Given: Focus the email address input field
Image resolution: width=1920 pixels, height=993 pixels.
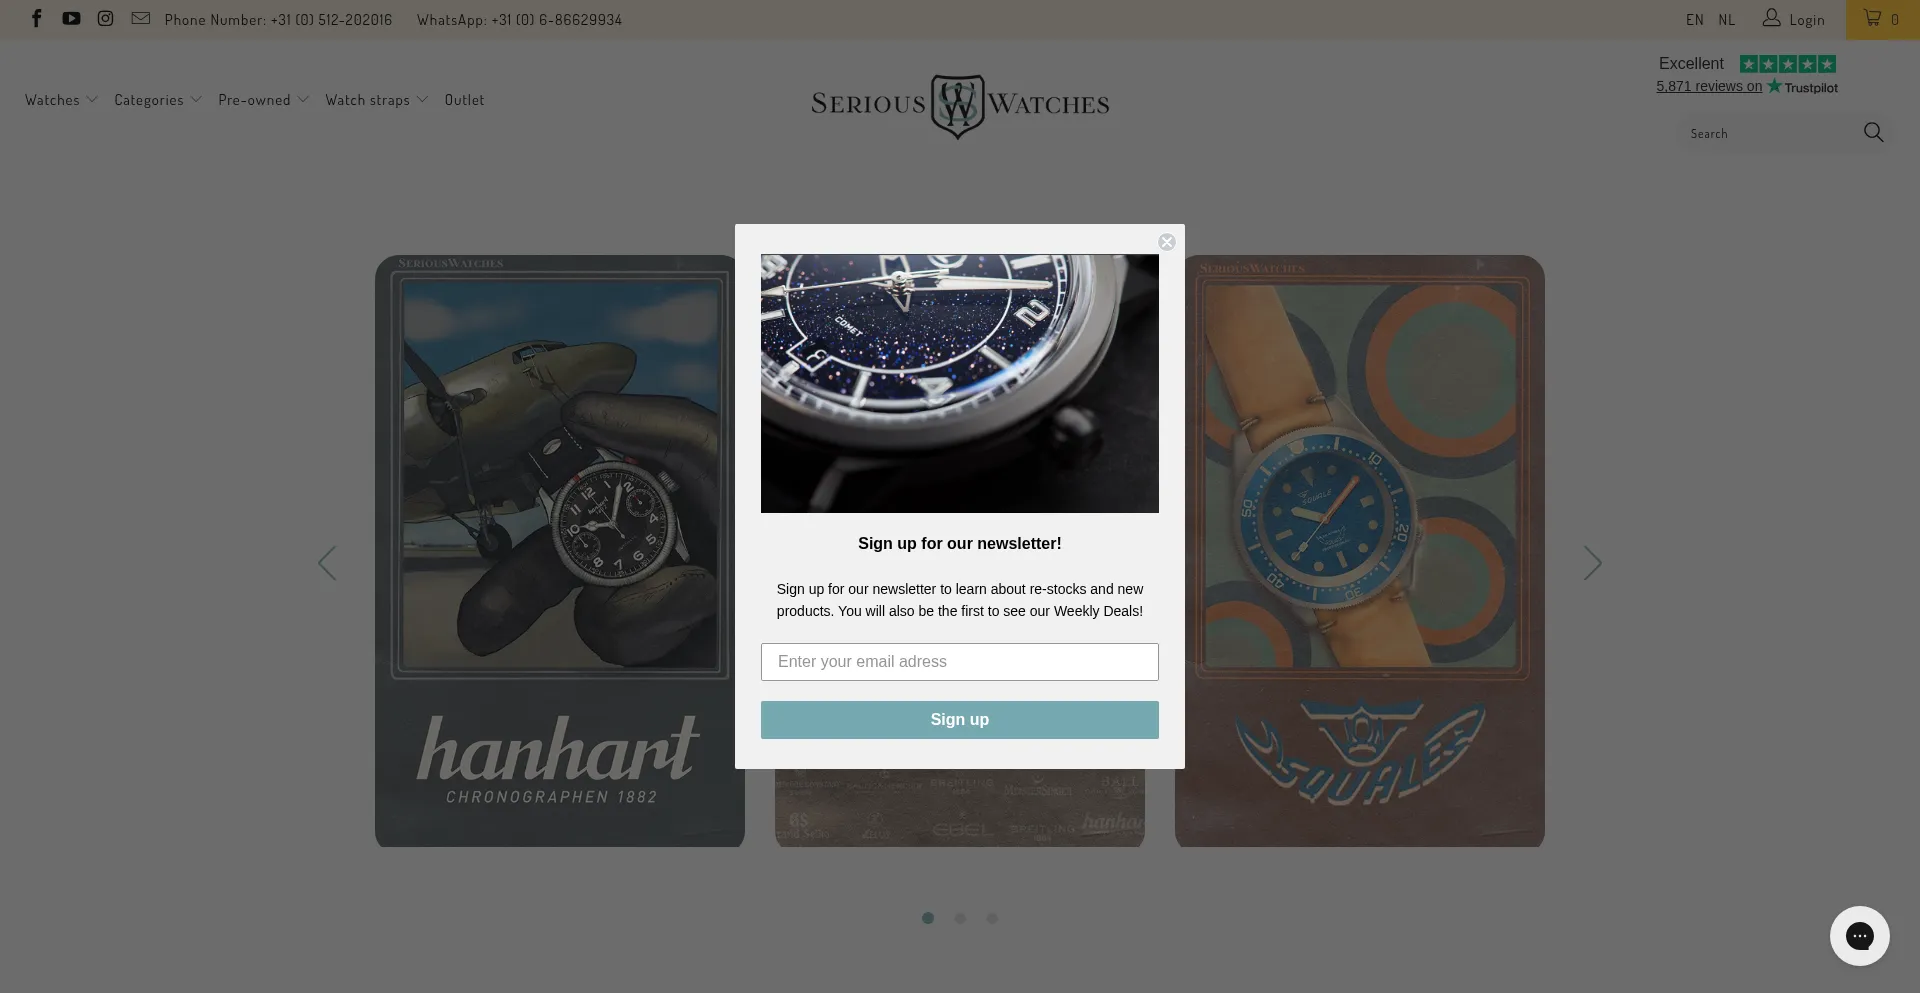Looking at the screenshot, I should pyautogui.click(x=959, y=662).
